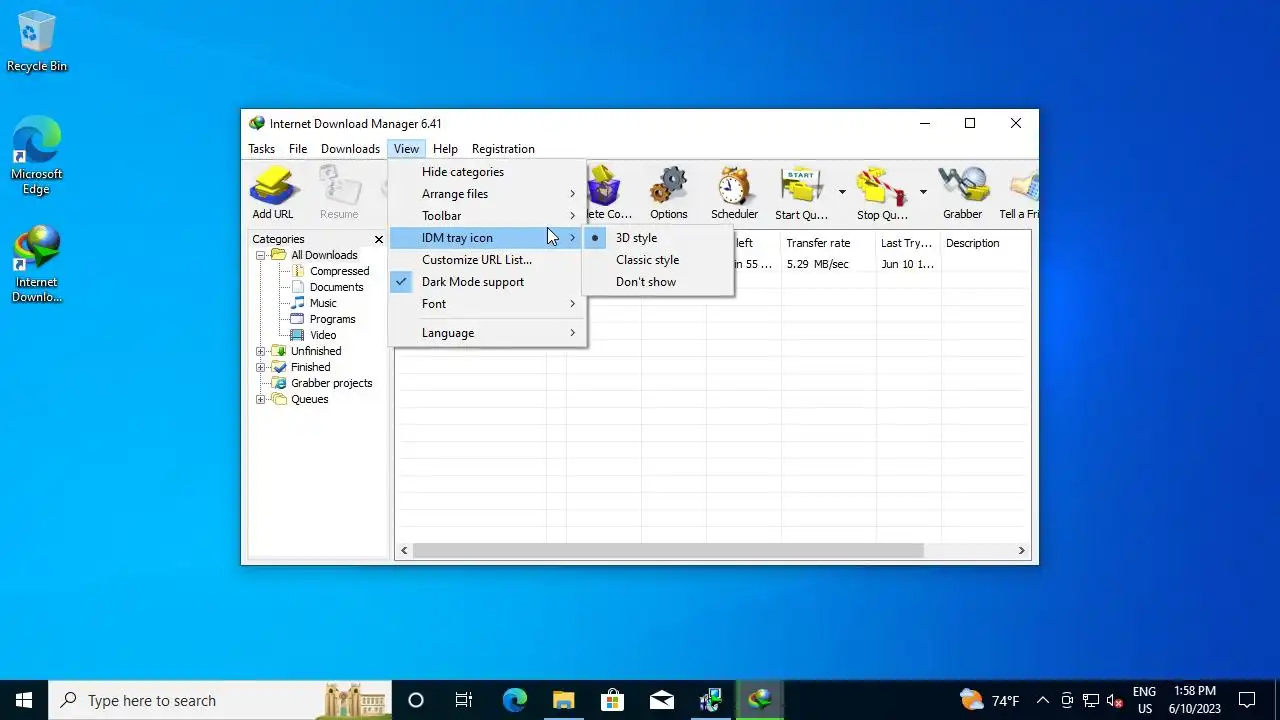This screenshot has height=720, width=1280.
Task: Click the Delete Completed toolbar icon
Action: tap(609, 193)
